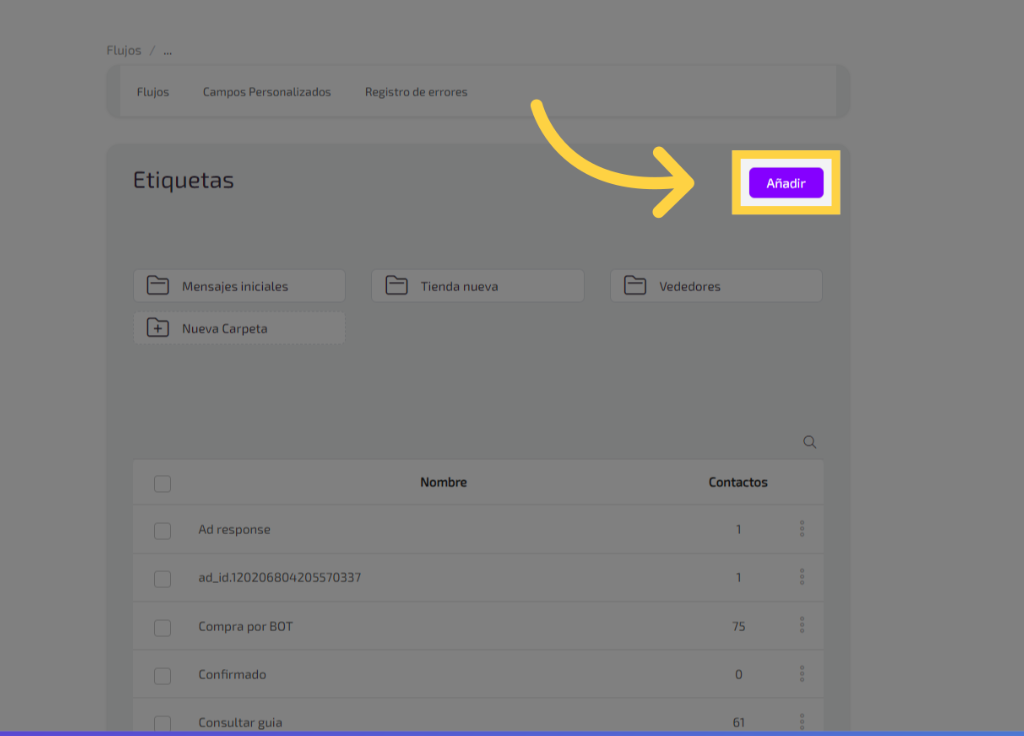1024x736 pixels.
Task: Create a folder with Nueva Carpeta
Action: pos(239,328)
